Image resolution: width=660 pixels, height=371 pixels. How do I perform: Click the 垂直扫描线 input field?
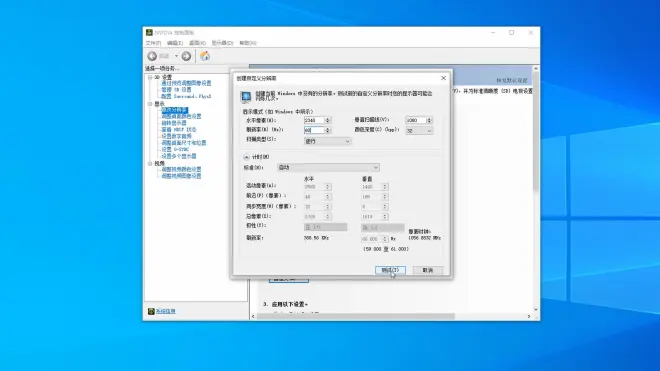tap(415, 120)
